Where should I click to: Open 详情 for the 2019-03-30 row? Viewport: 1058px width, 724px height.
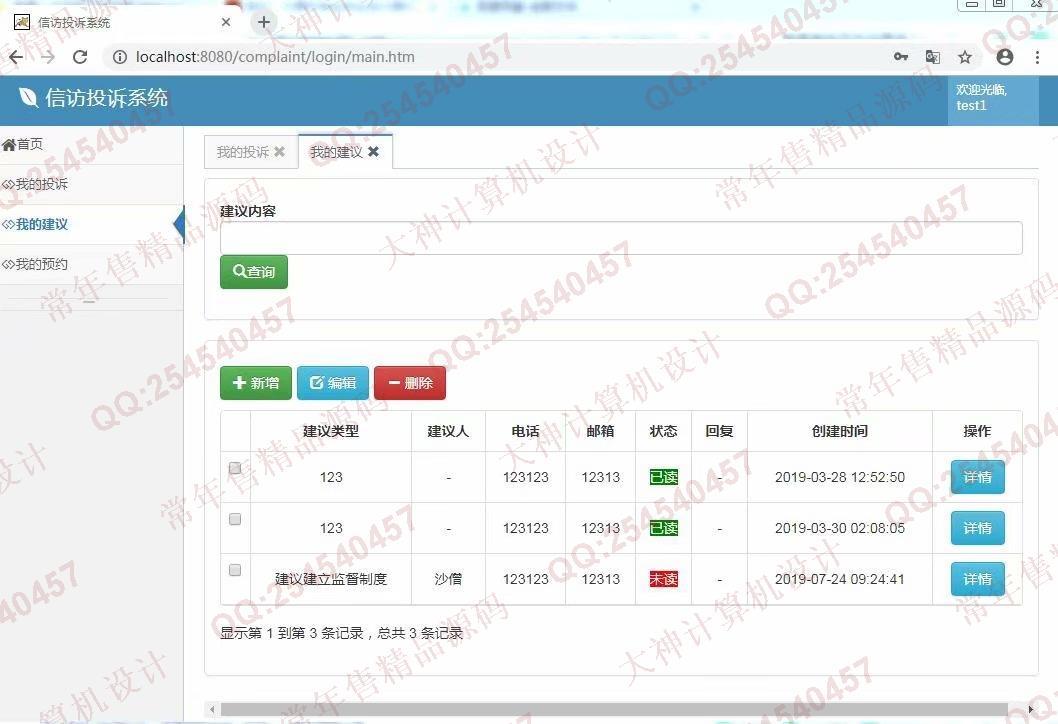pyautogui.click(x=978, y=528)
